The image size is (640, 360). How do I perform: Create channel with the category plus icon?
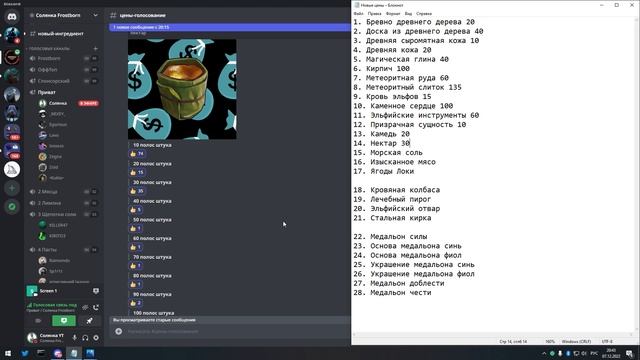[96, 49]
